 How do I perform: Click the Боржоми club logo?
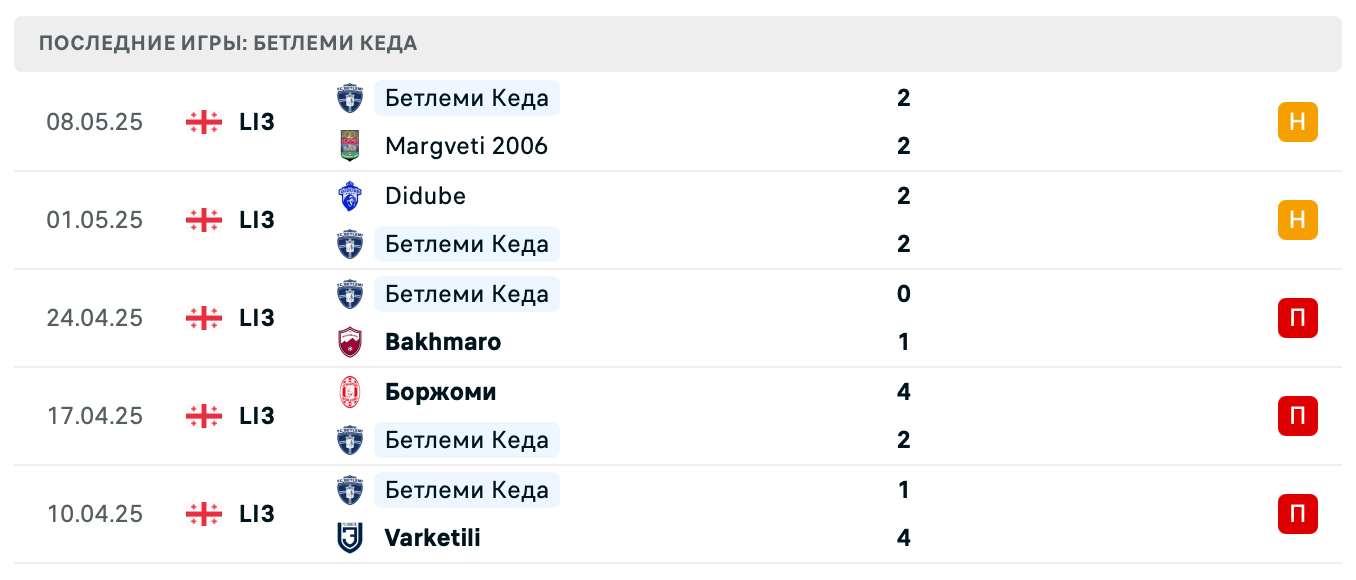click(349, 392)
